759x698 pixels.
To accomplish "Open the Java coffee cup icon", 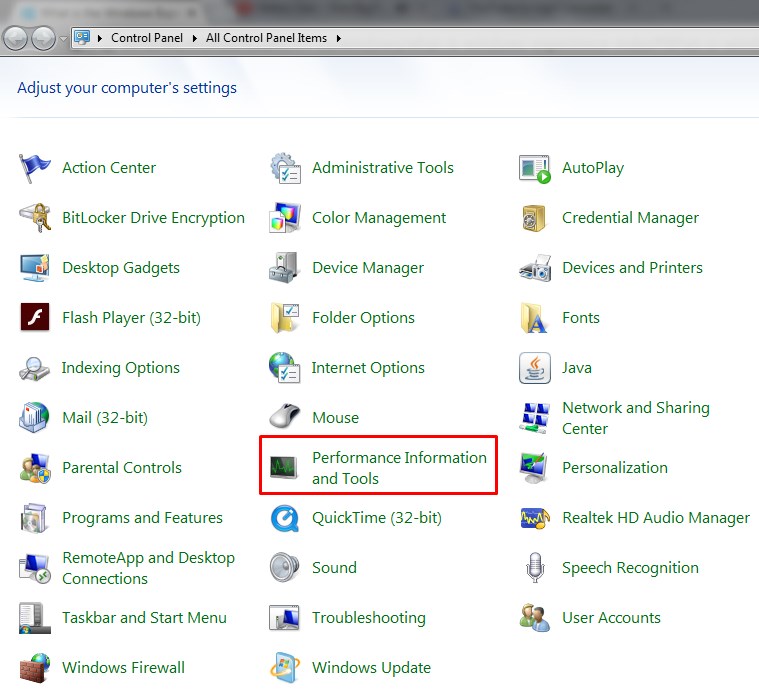I will (x=534, y=368).
